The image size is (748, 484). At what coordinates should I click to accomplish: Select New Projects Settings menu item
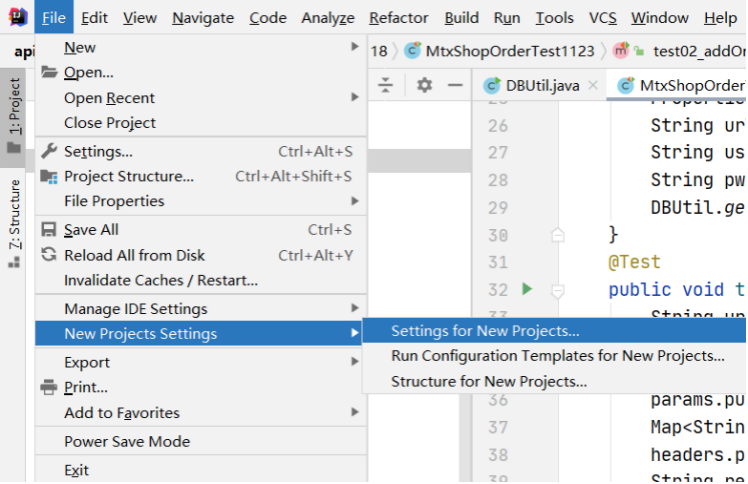[x=199, y=333]
